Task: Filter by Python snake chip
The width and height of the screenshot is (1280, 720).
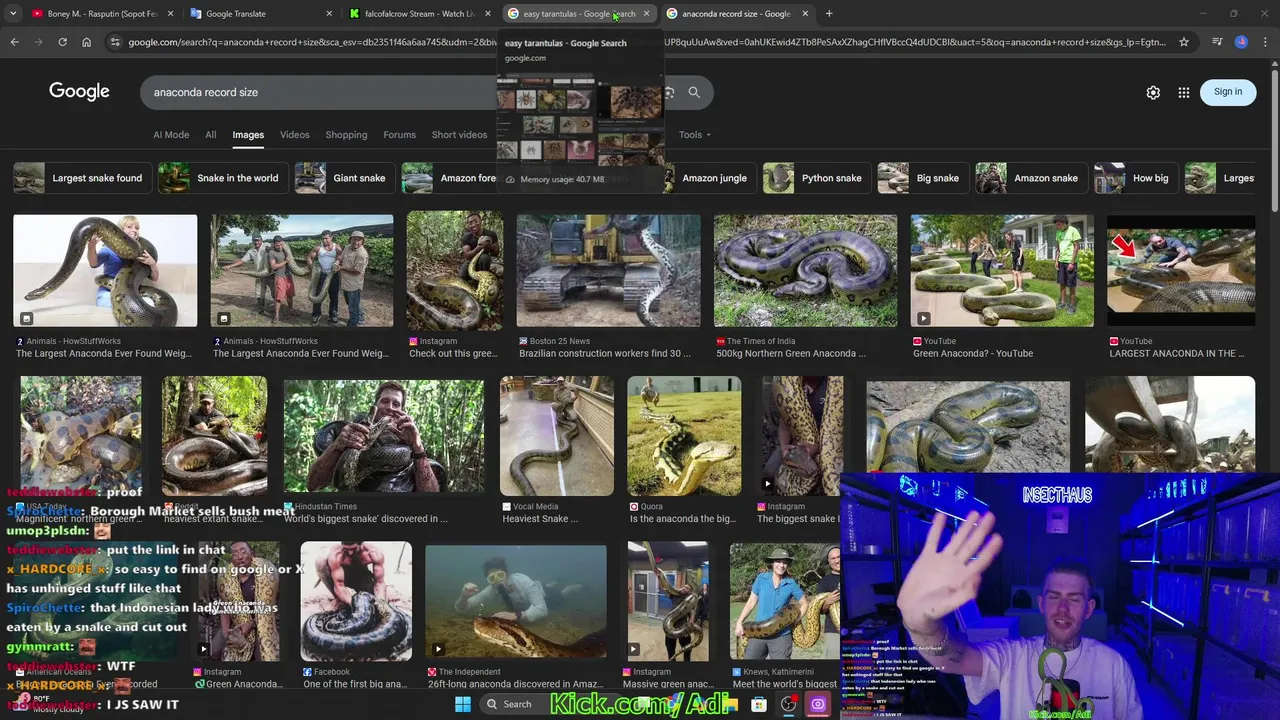Action: pos(816,178)
